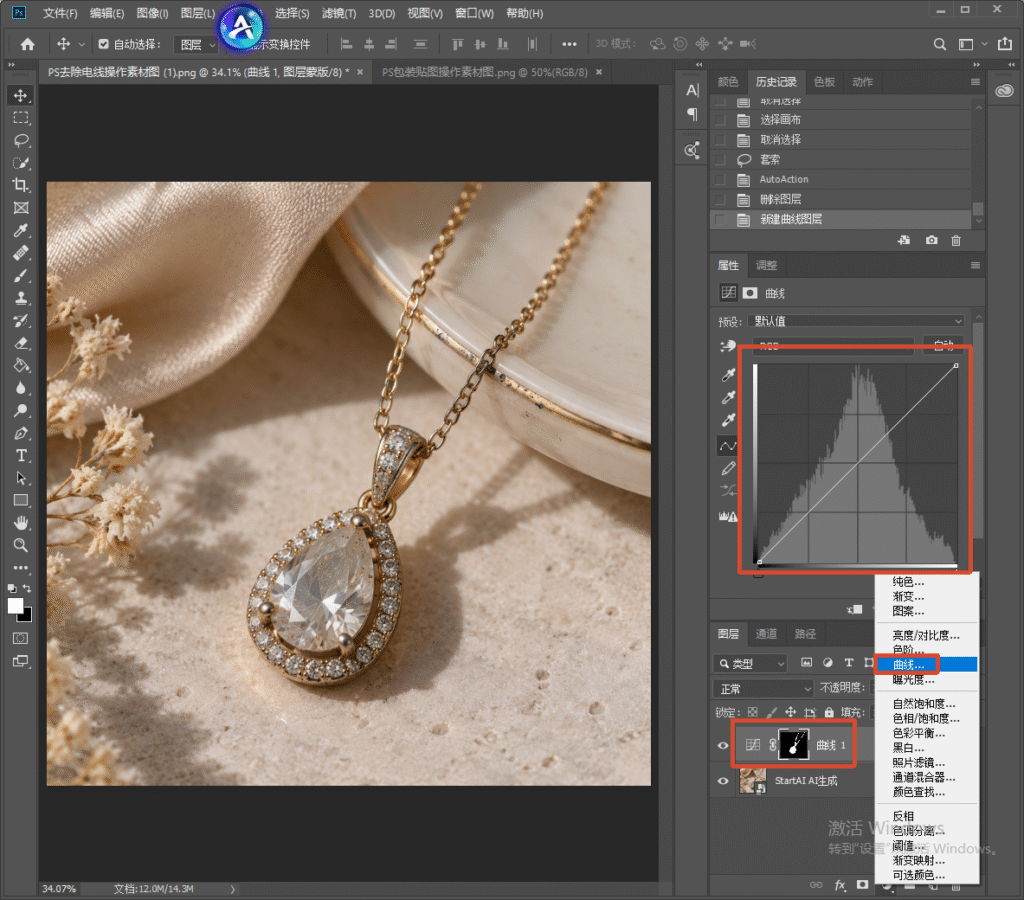This screenshot has width=1024, height=900.
Task: Open the 滤镜(T) menu
Action: (x=339, y=13)
